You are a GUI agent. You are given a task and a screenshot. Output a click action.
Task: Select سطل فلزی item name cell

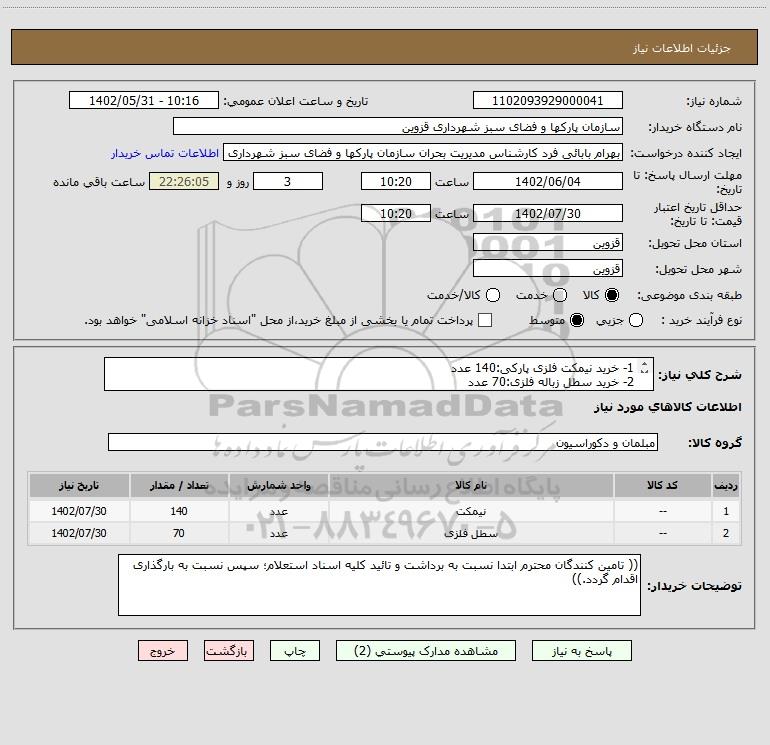click(470, 533)
